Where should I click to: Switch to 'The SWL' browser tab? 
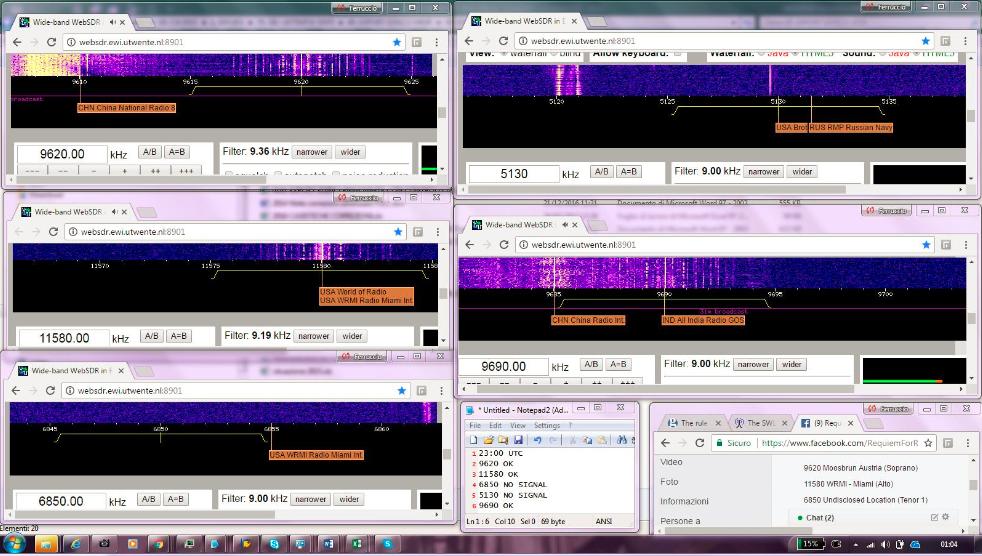[x=760, y=423]
